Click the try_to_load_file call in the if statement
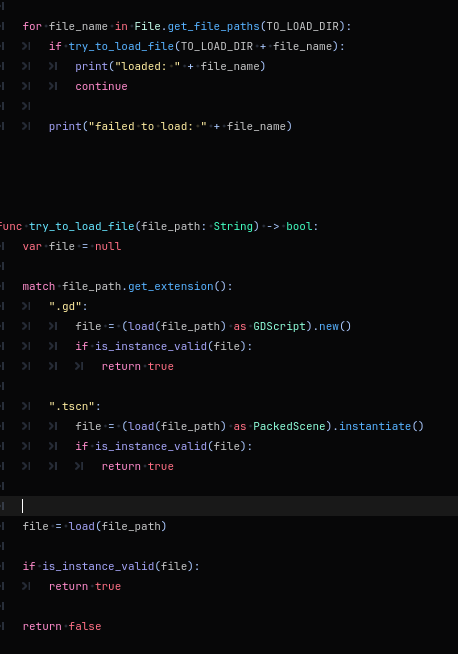This screenshot has height=654, width=458. 121,46
